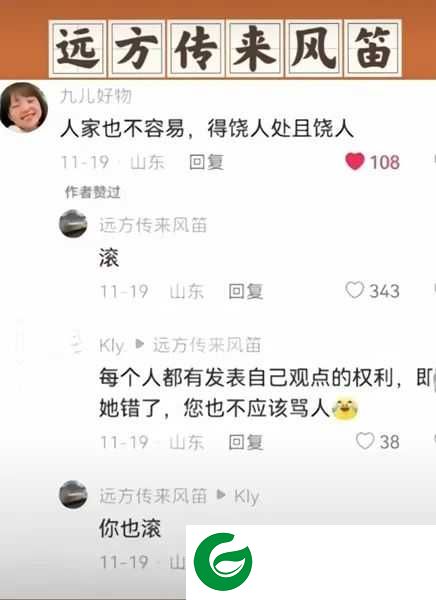
Task: Select the 作者赞过 author-liked label
Action: tap(93, 192)
